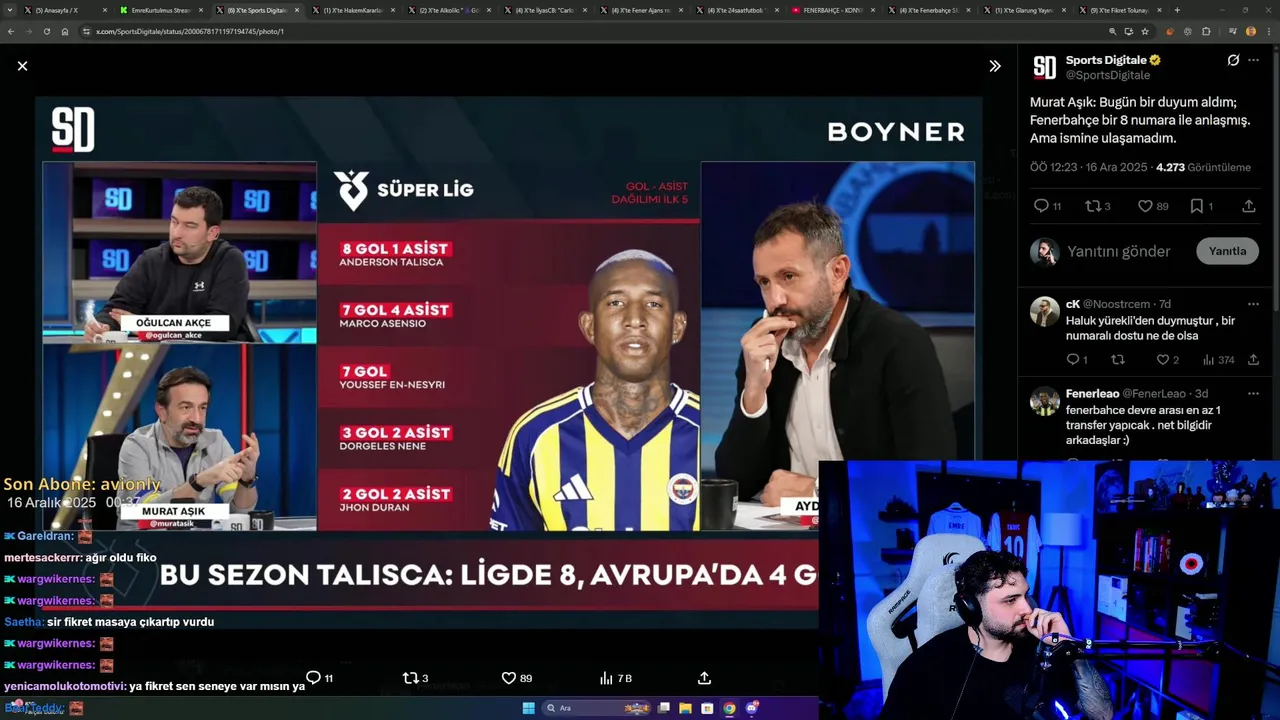Open Fenerleao profile name
The image size is (1280, 720).
[1092, 394]
